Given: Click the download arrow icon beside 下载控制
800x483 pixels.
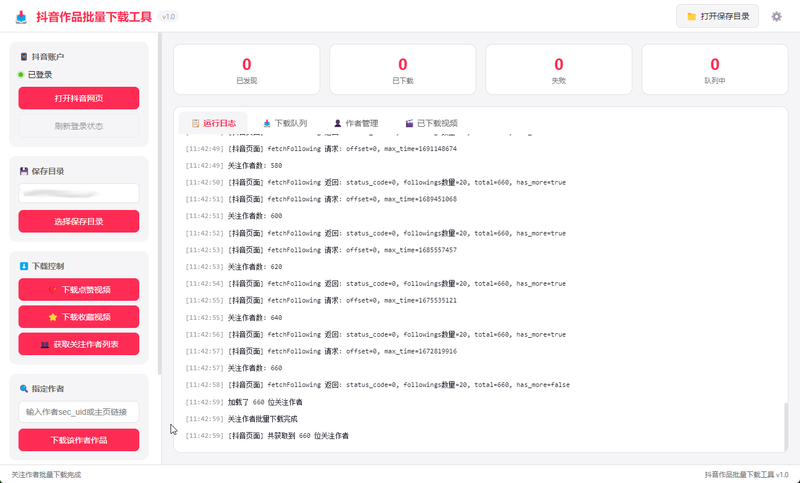Looking at the screenshot, I should click(x=23, y=266).
